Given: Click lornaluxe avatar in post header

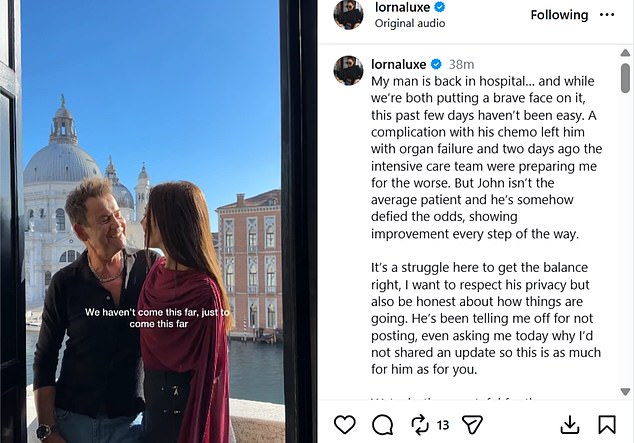Looking at the screenshot, I should (x=348, y=15).
